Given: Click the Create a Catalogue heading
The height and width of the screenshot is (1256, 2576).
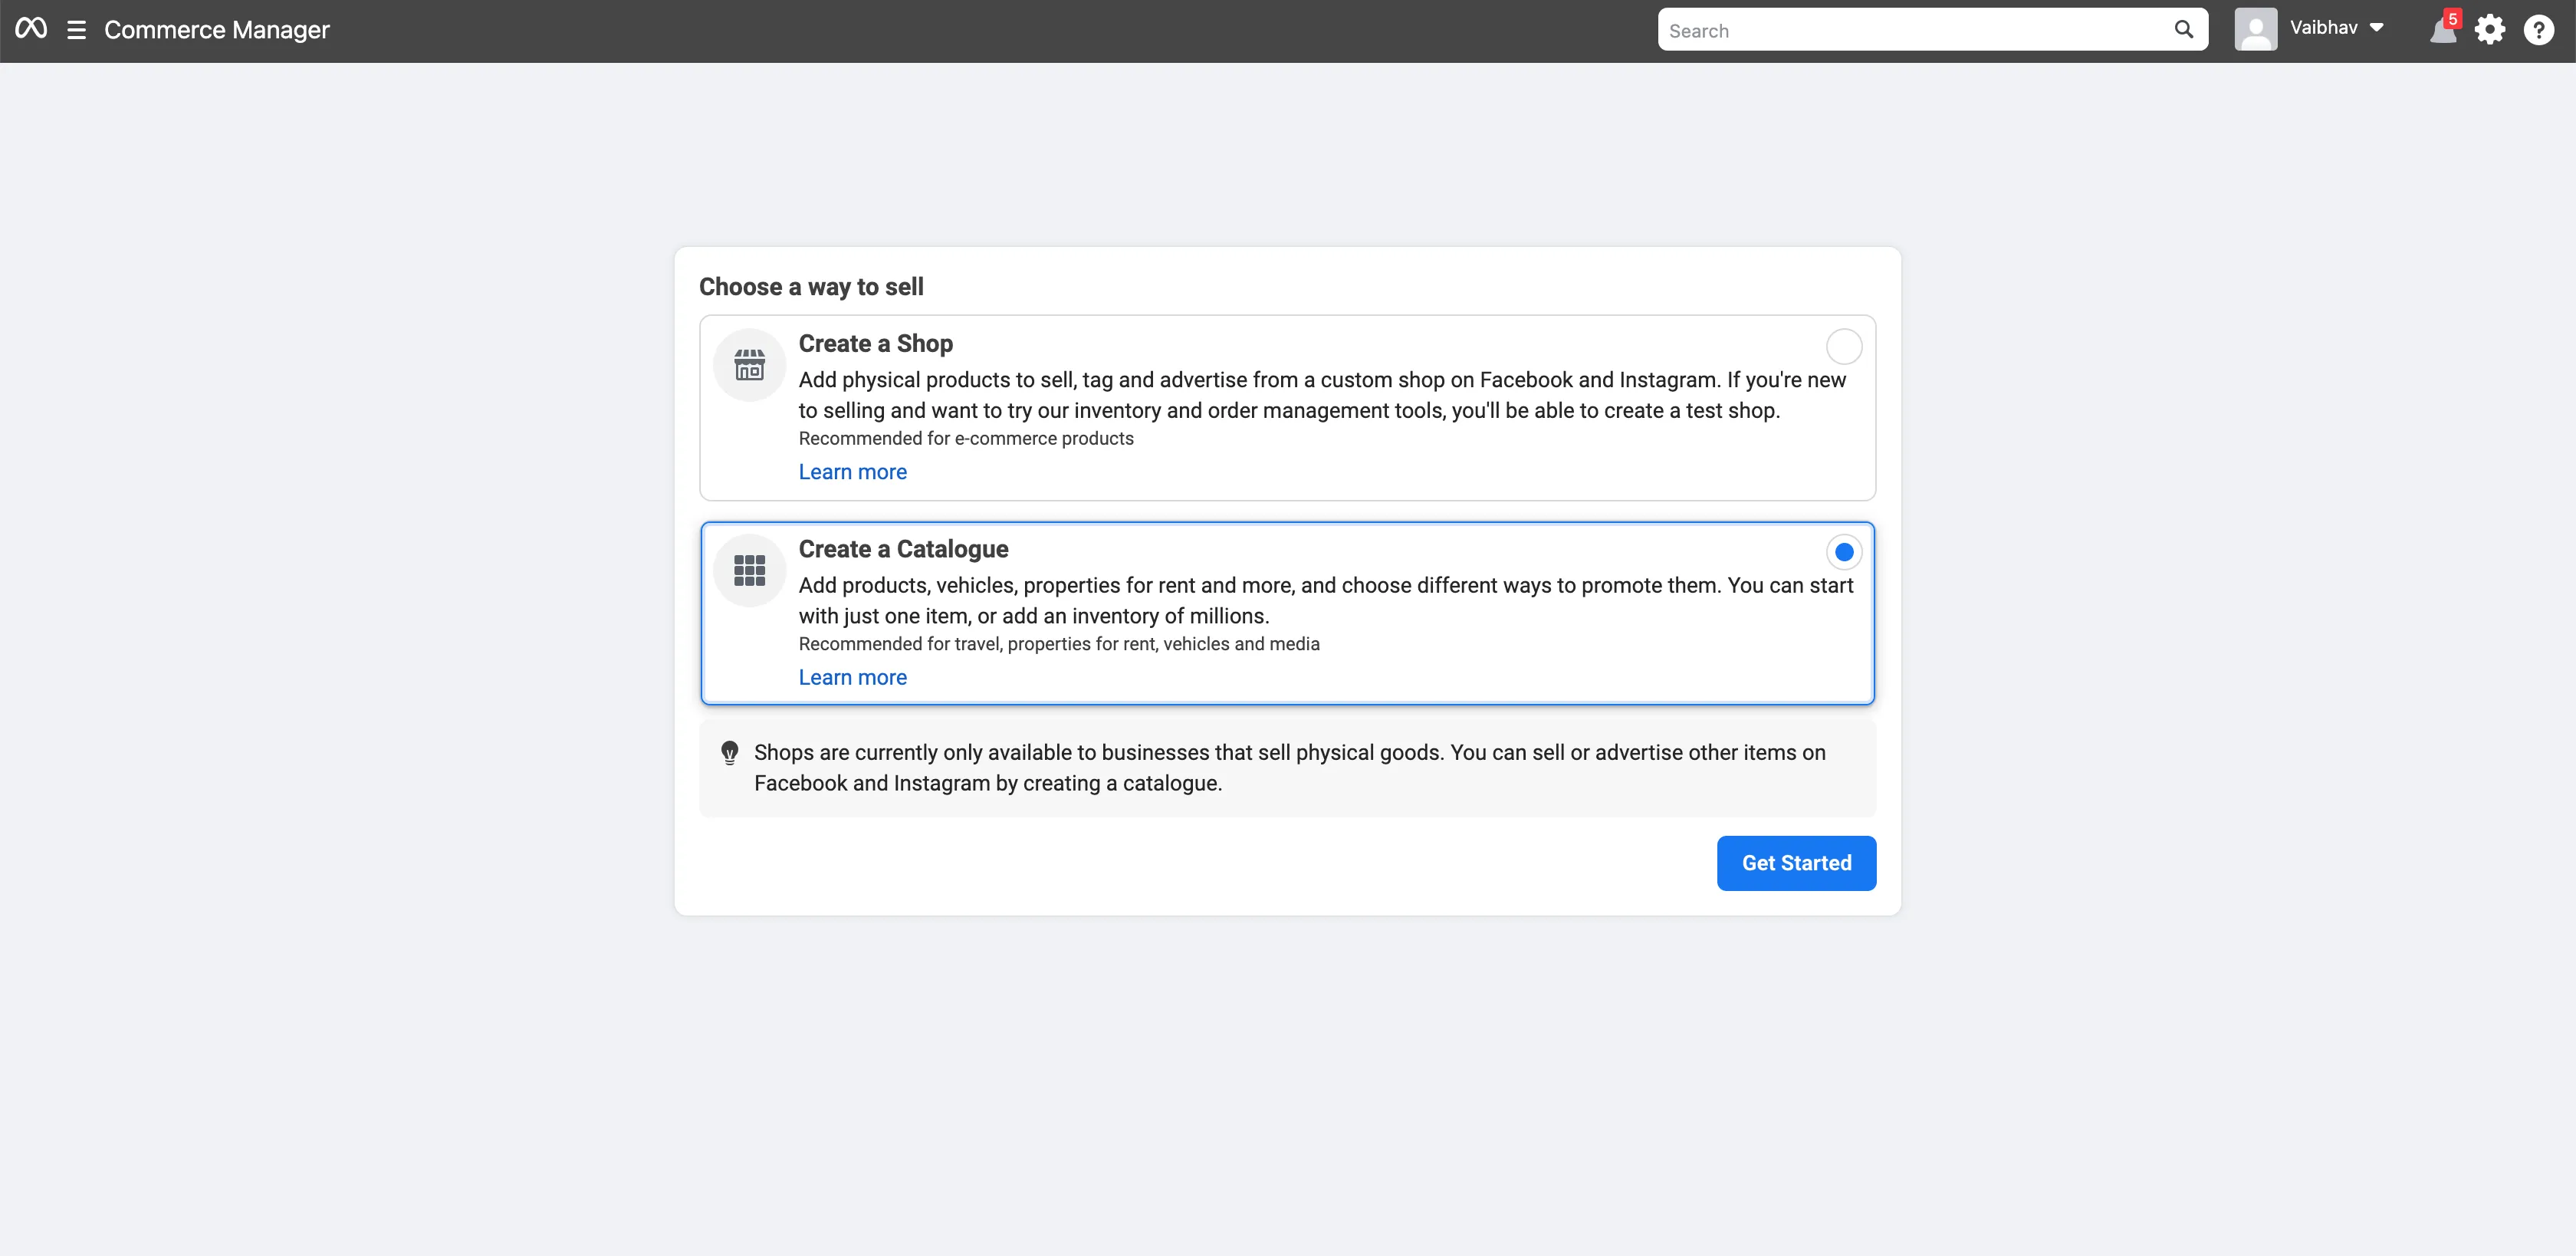Looking at the screenshot, I should click(x=903, y=549).
